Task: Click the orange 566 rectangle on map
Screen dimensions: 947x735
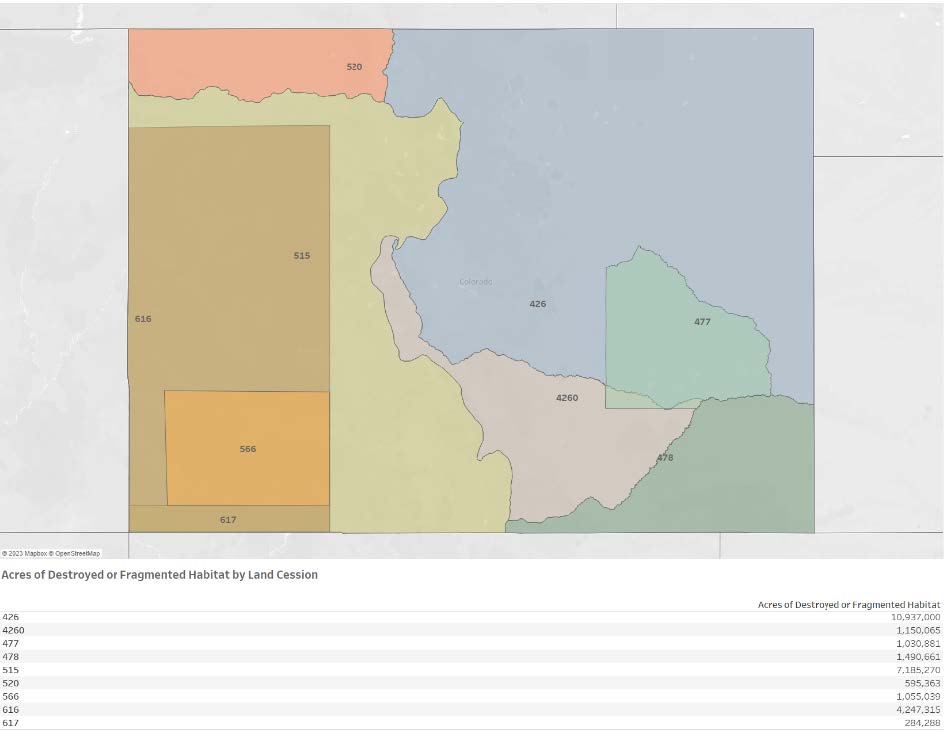Action: tap(248, 449)
